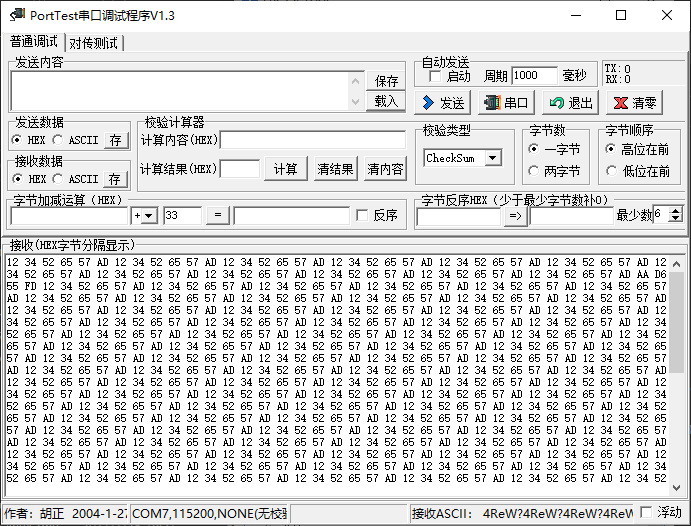Click the blue arrow 发送 send button
This screenshot has width=691, height=526.
click(x=443, y=103)
